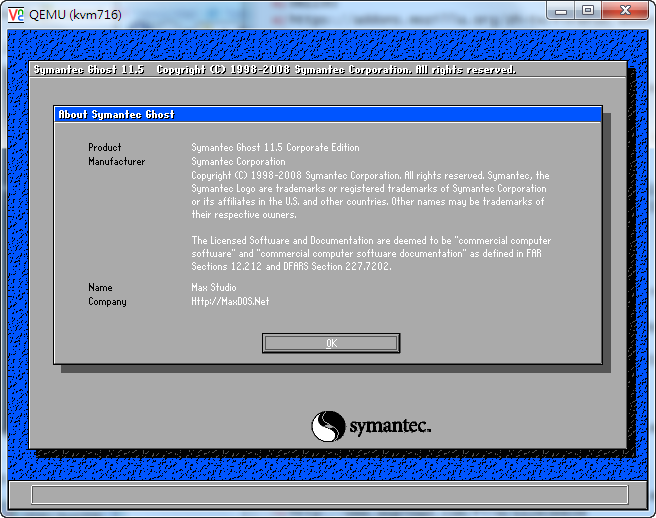Screen dimensions: 656x518
Task: Click the 'About Symantec Ghost' dialog title bar
Action: 328,115
